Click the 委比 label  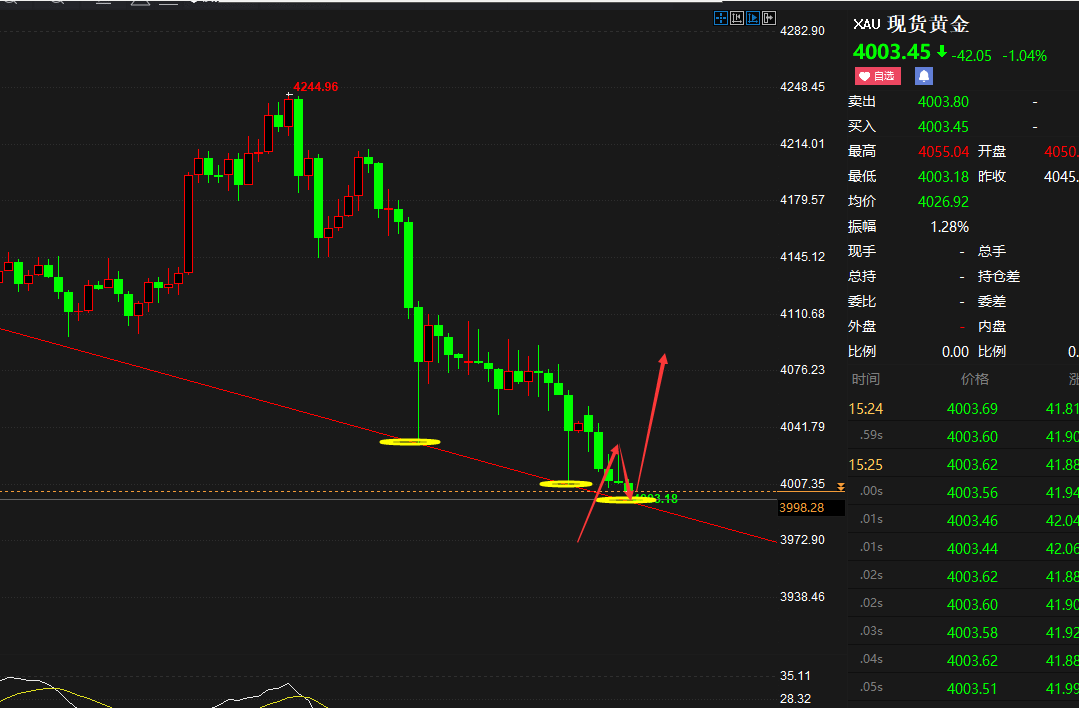pyautogui.click(x=862, y=301)
